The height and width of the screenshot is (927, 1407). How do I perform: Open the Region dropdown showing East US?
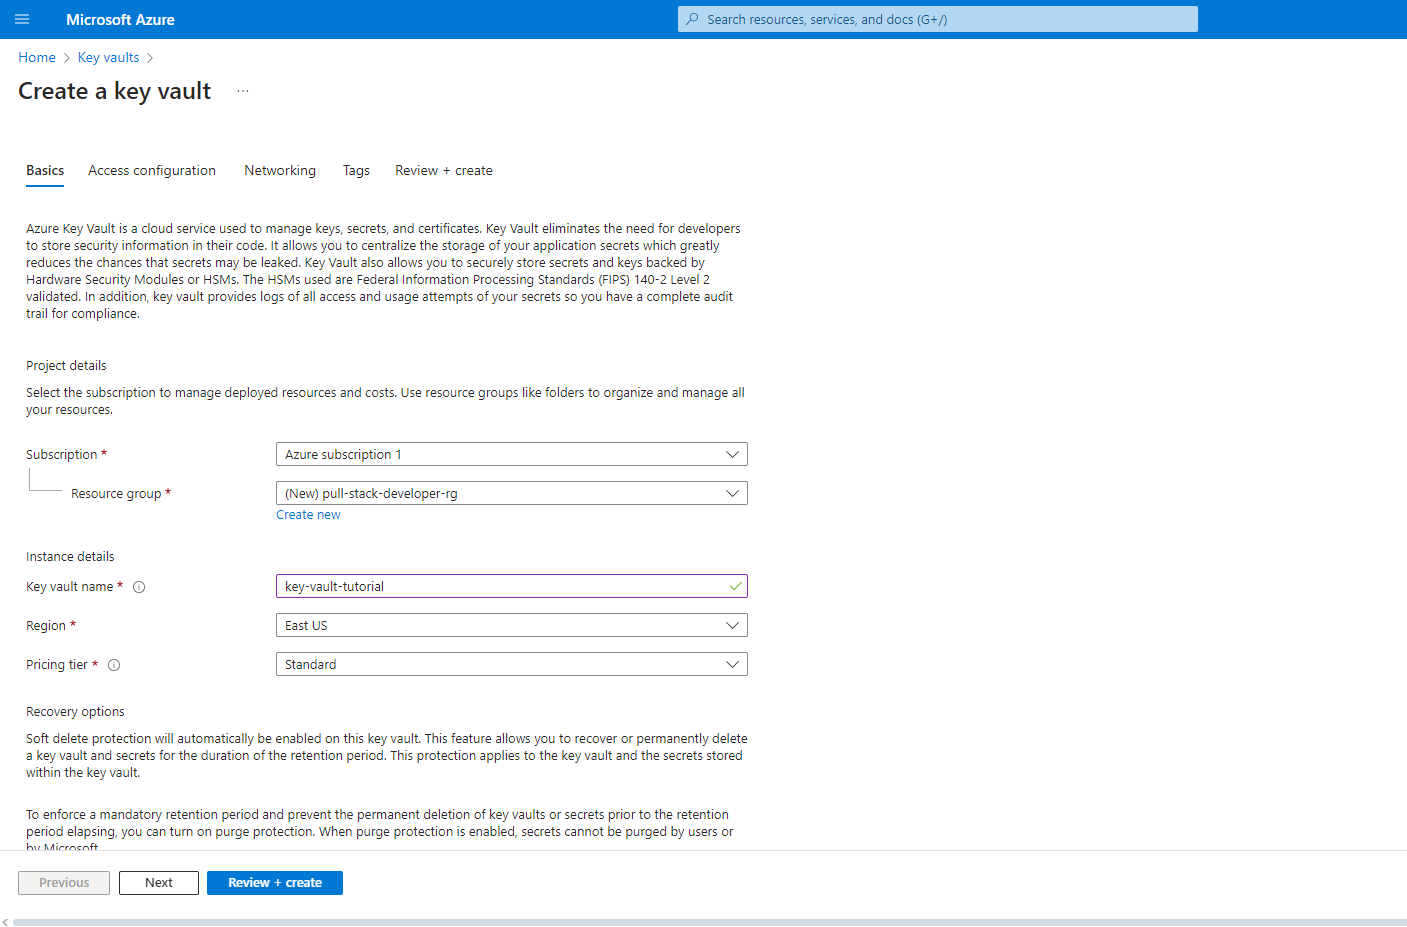511,625
